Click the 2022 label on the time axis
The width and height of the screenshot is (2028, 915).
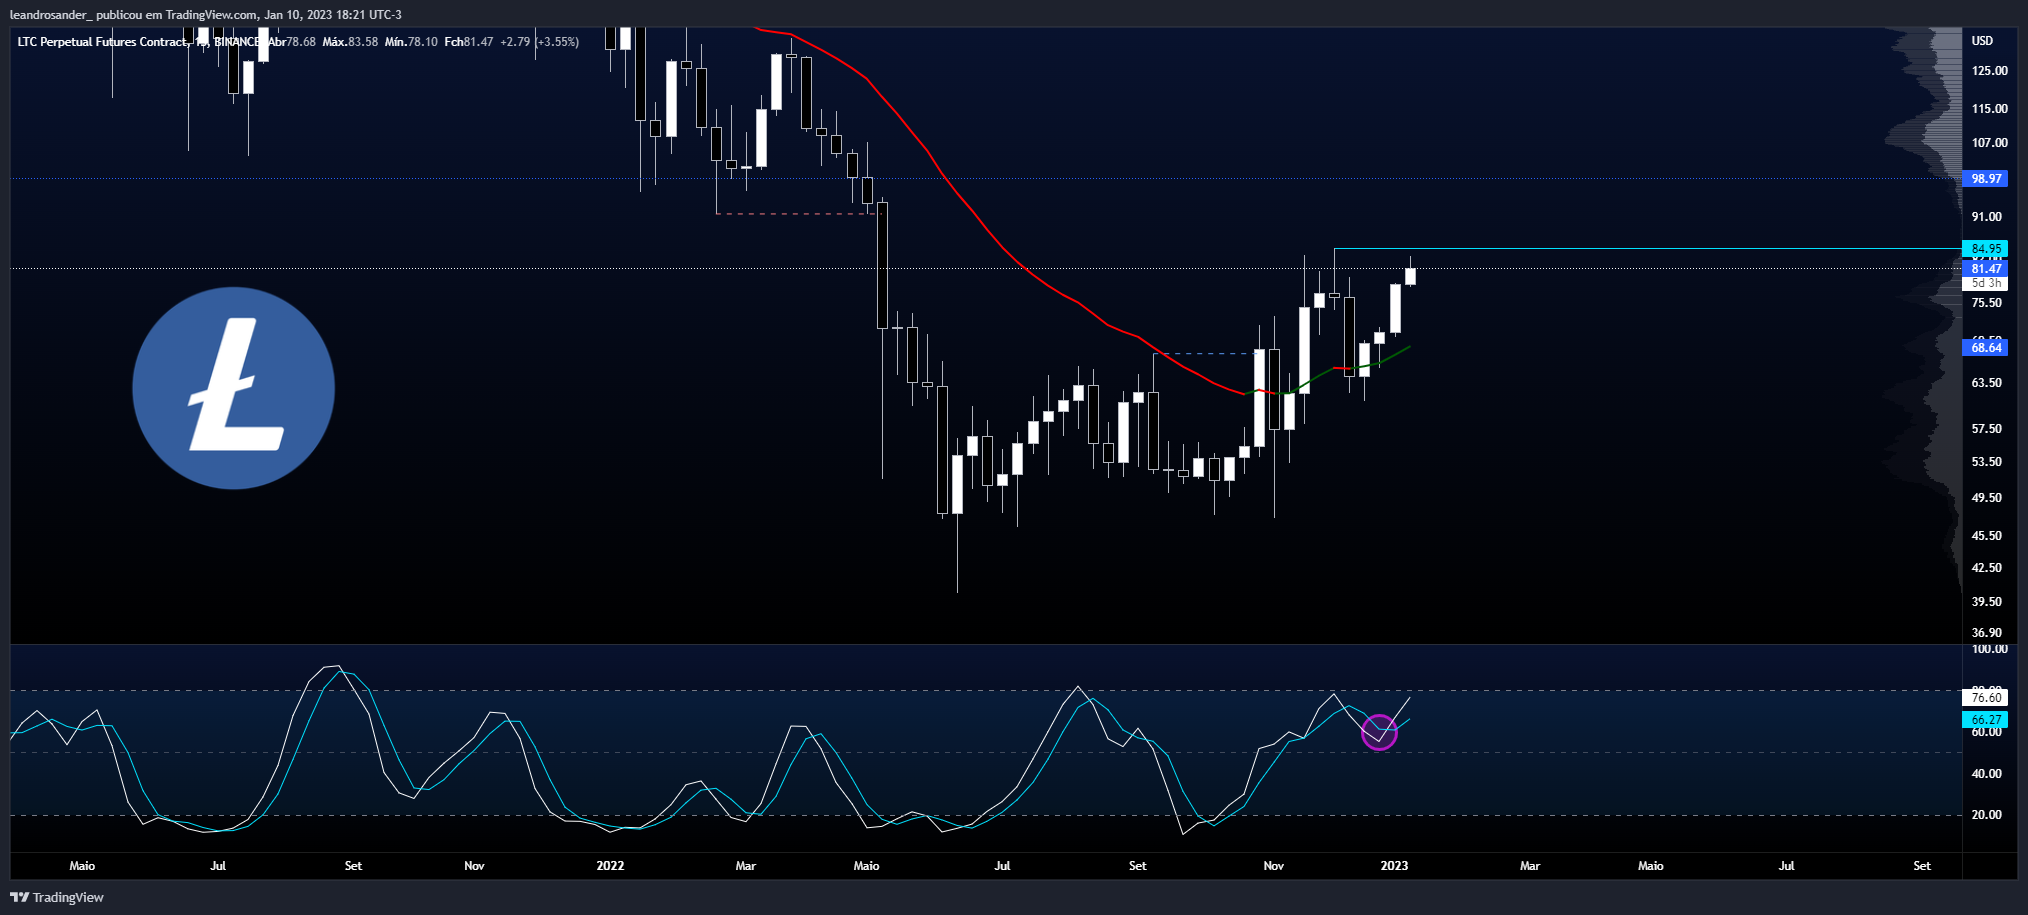point(610,866)
